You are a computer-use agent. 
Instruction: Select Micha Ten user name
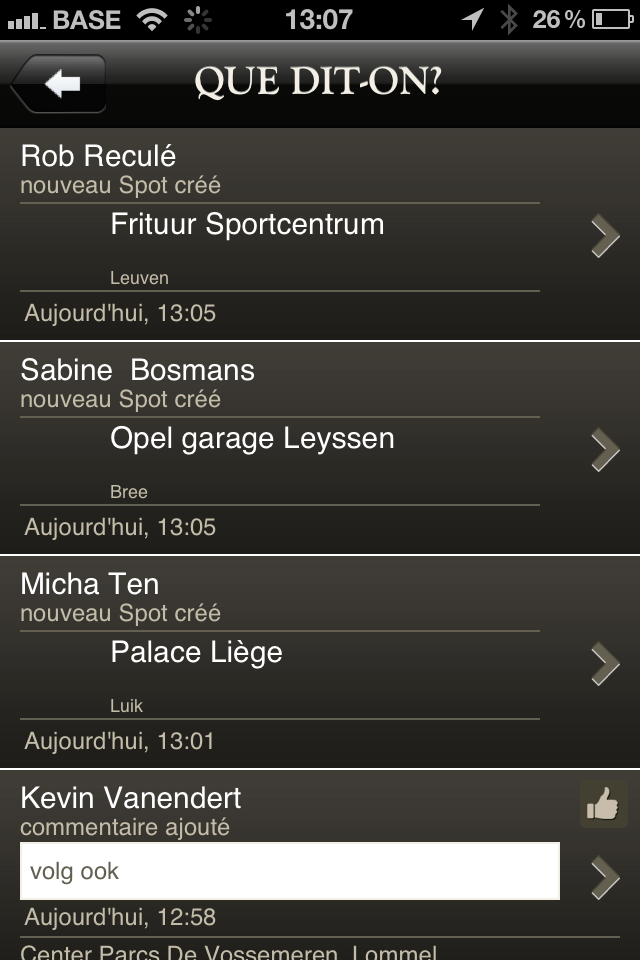click(90, 583)
